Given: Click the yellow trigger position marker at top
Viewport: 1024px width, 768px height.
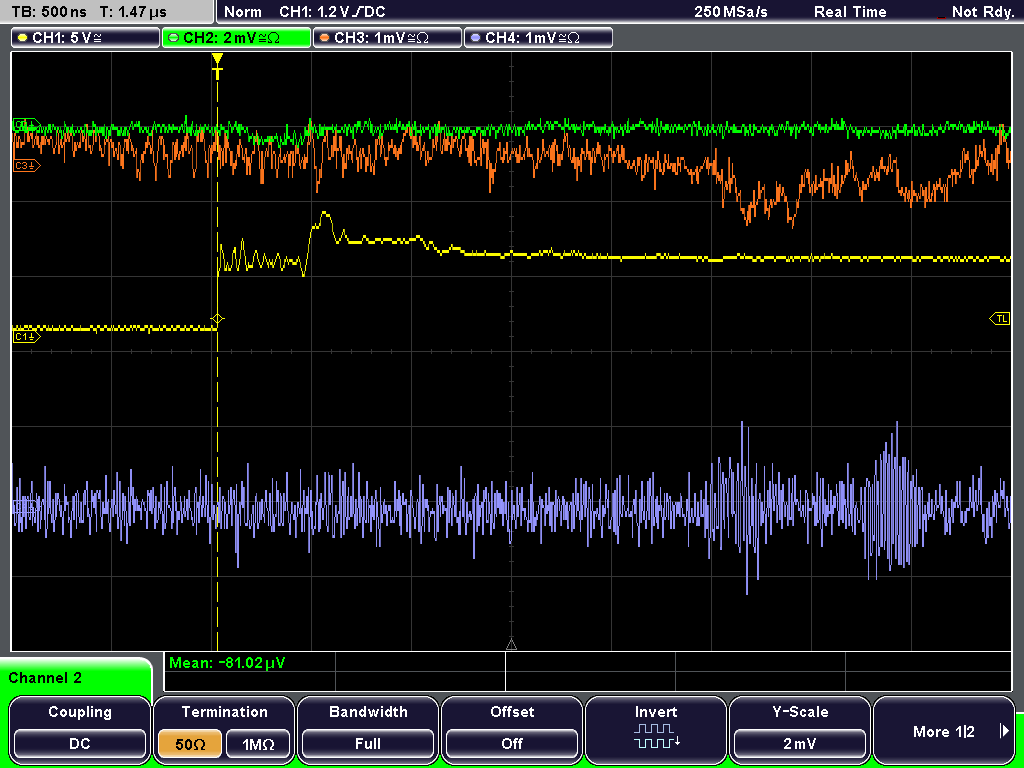Looking at the screenshot, I should click(217, 65).
